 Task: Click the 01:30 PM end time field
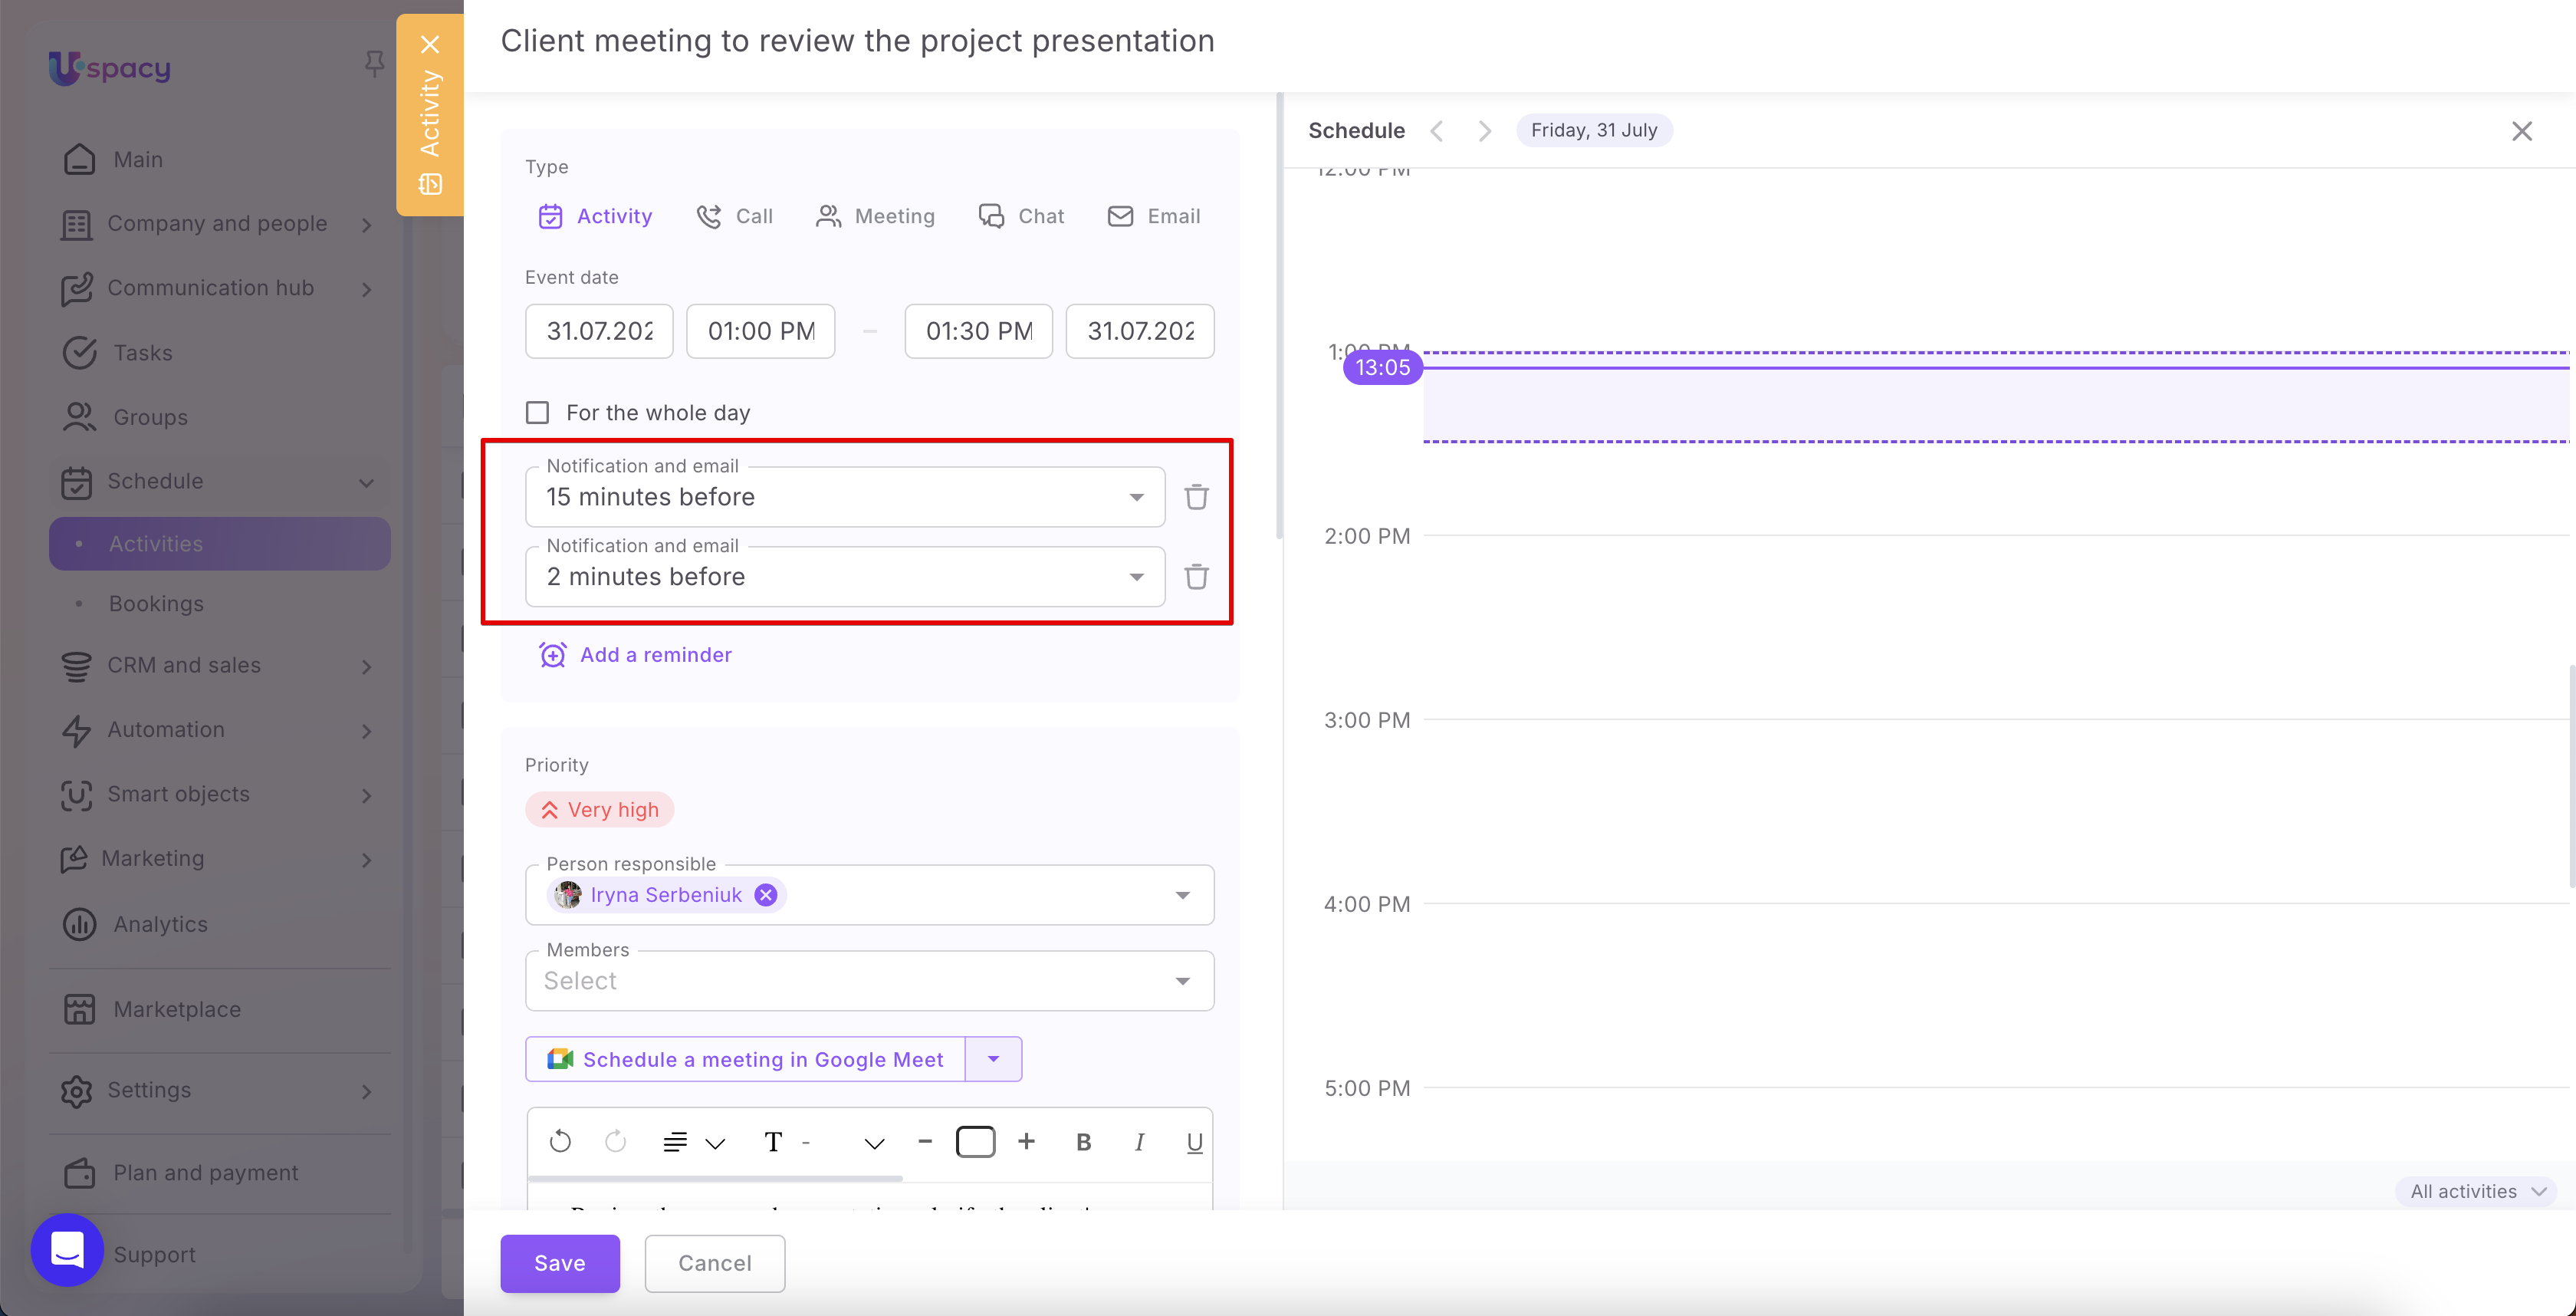[x=978, y=331]
